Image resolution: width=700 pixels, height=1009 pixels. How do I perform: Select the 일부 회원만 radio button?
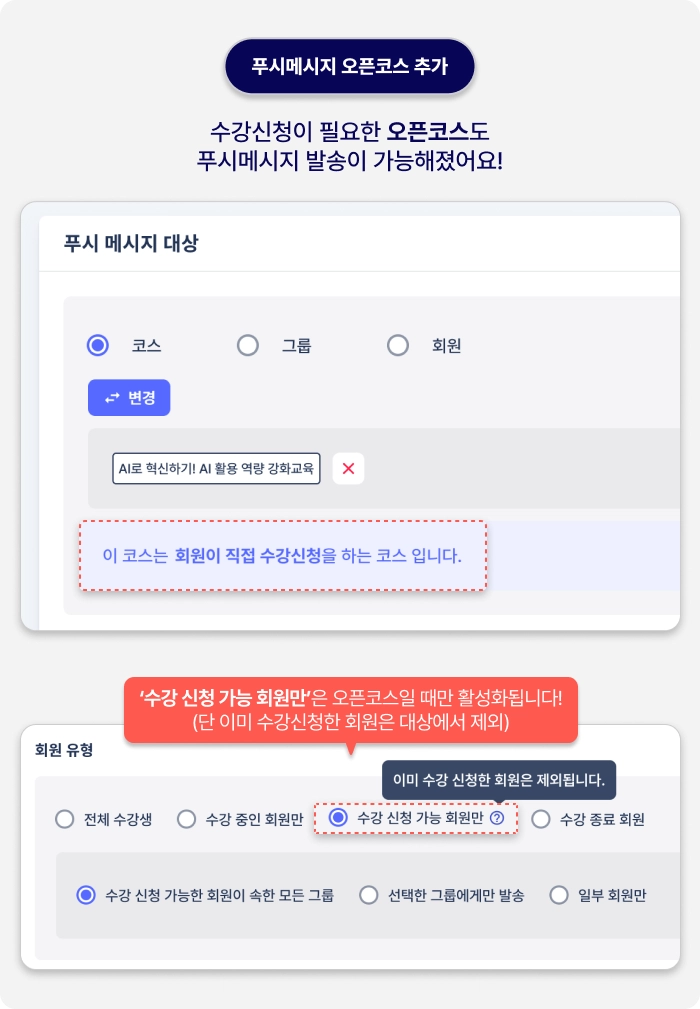[559, 895]
